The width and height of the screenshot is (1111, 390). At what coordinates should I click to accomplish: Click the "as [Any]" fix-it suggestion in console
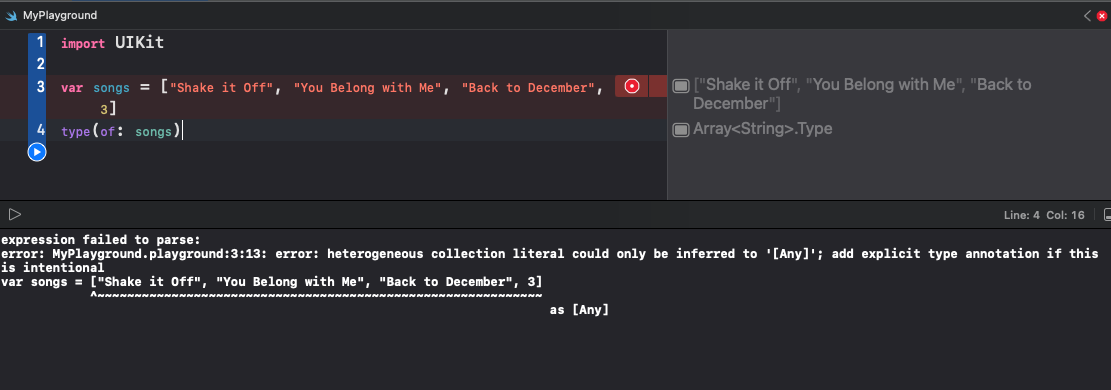pyautogui.click(x=579, y=310)
